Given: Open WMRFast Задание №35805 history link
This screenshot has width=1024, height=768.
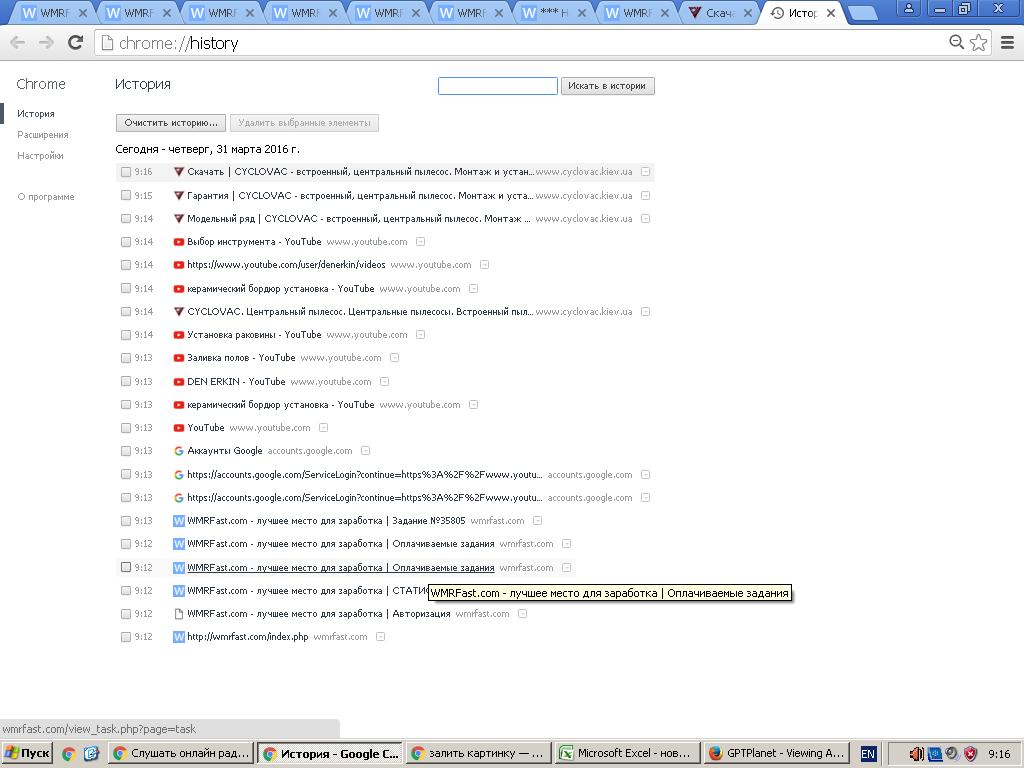Looking at the screenshot, I should click(326, 520).
